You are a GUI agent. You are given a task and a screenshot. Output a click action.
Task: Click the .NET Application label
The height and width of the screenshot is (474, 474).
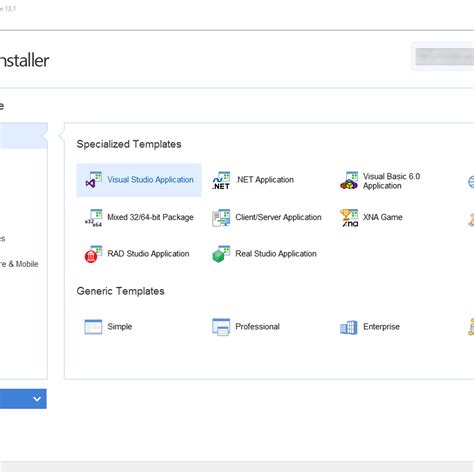[x=265, y=180]
